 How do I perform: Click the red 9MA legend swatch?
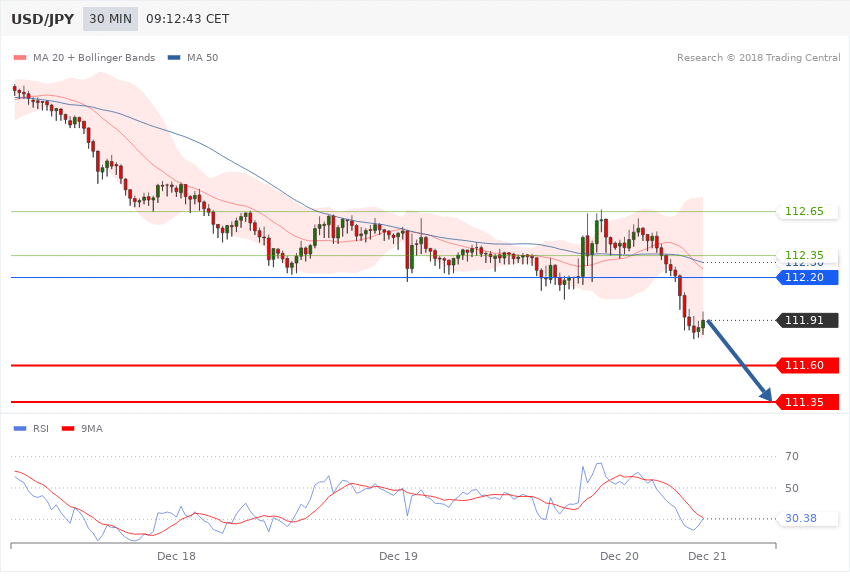point(68,429)
